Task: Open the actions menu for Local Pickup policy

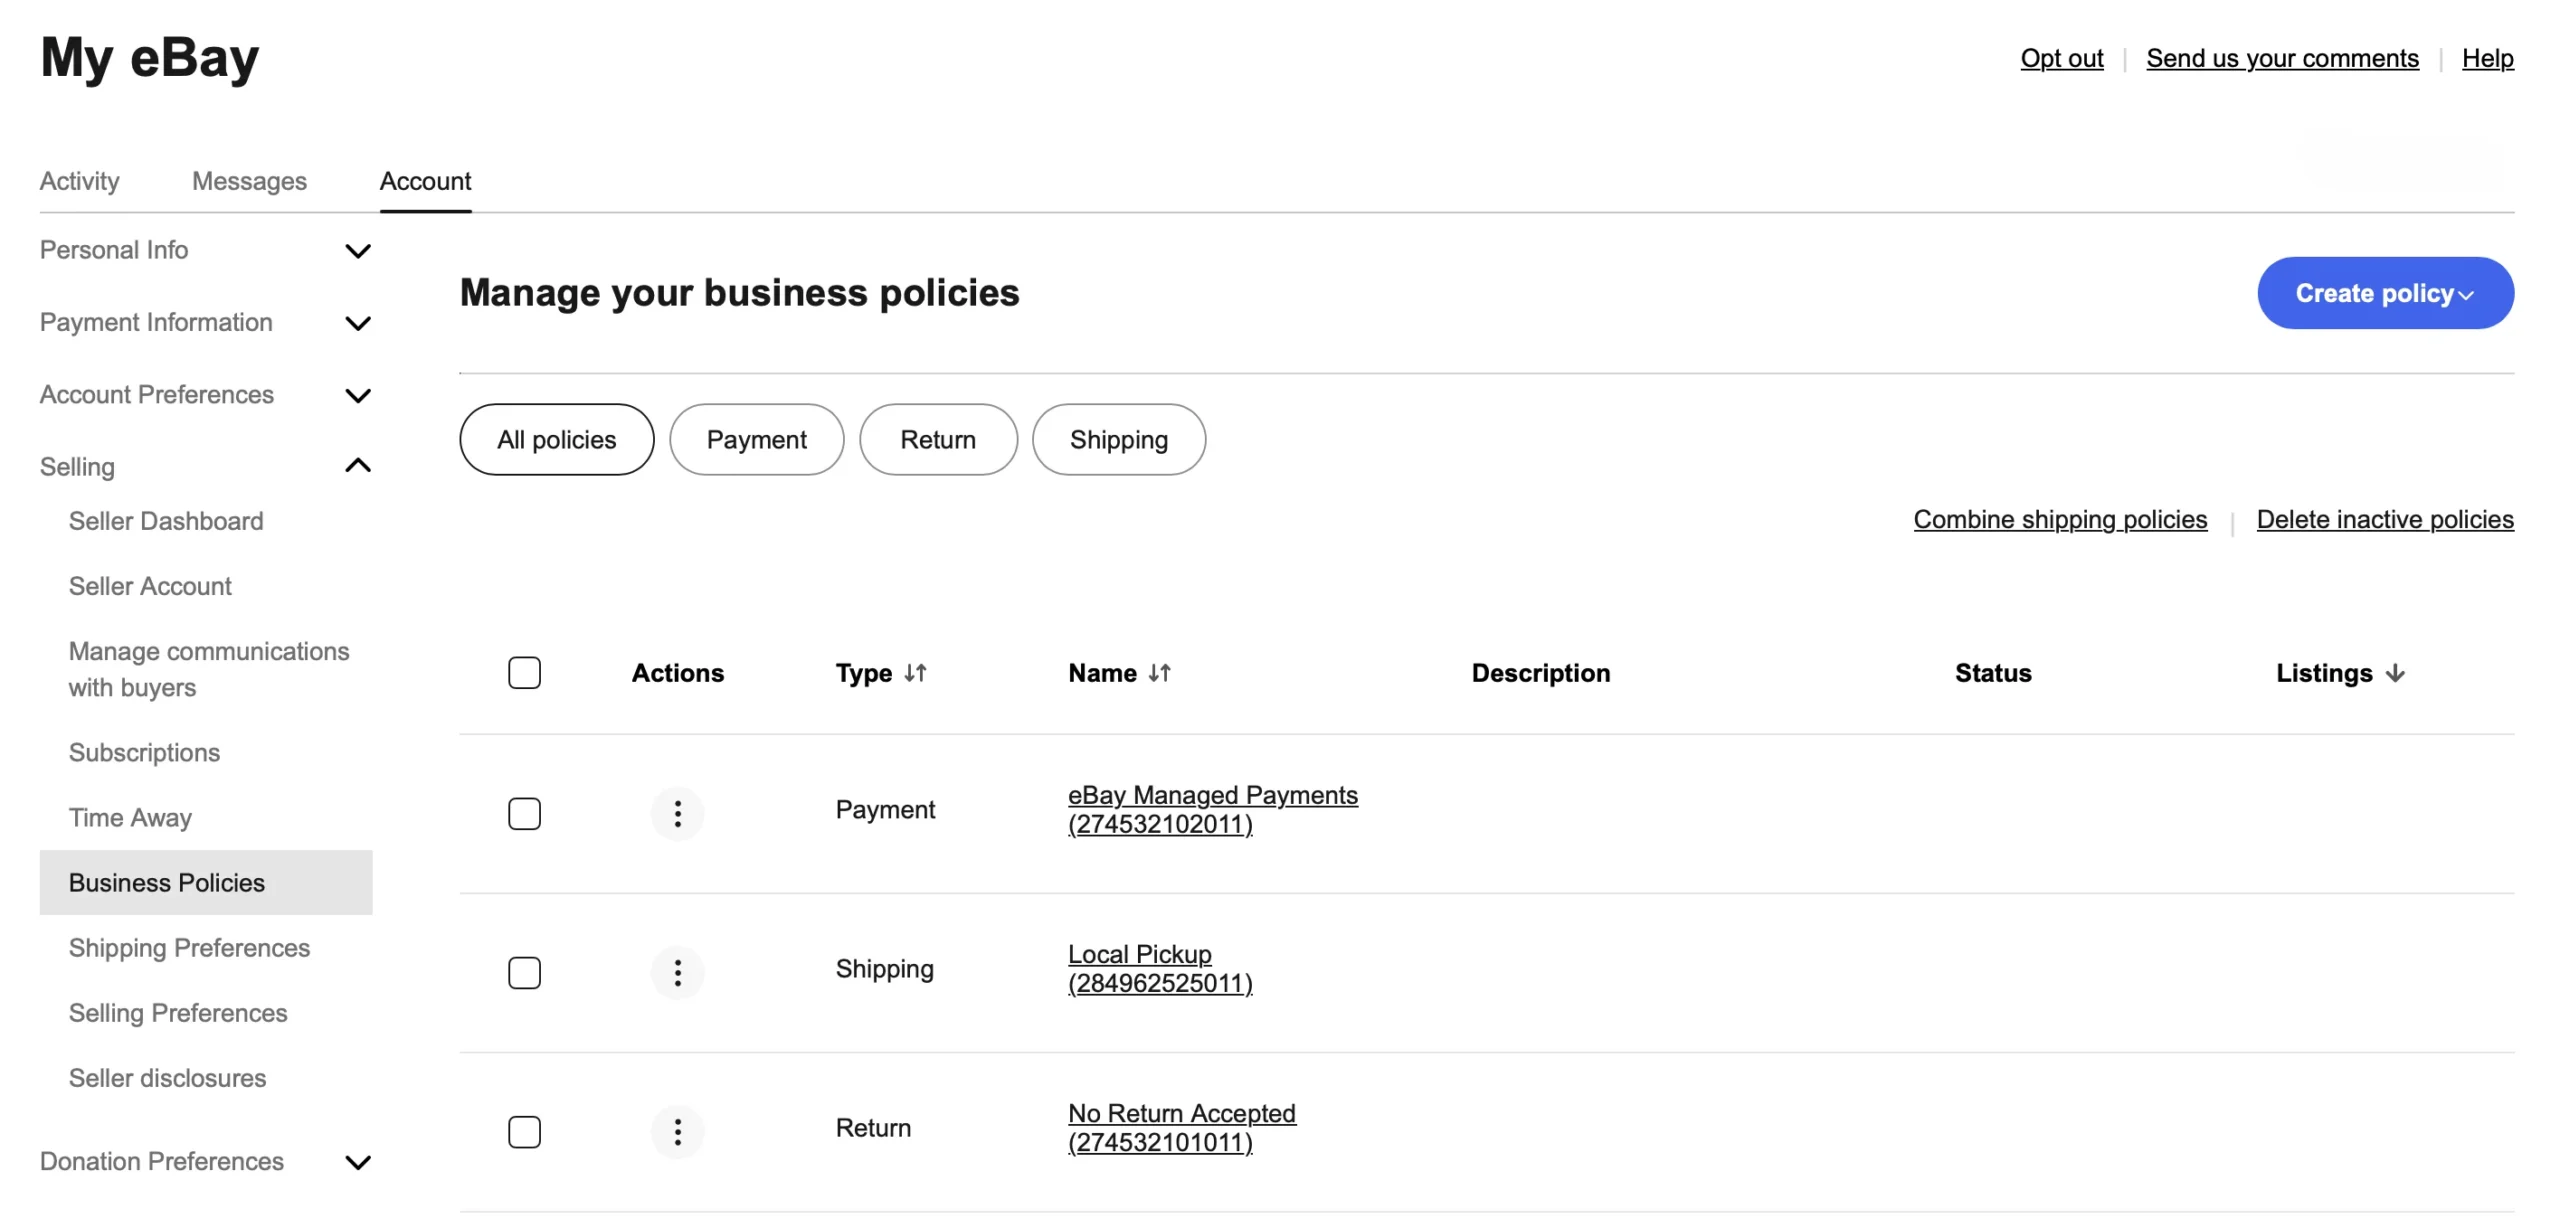Action: 678,972
